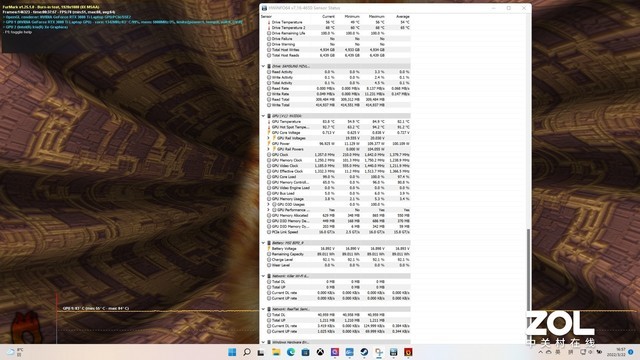
Task: Collapse the Battery sensor group
Action: point(263,243)
